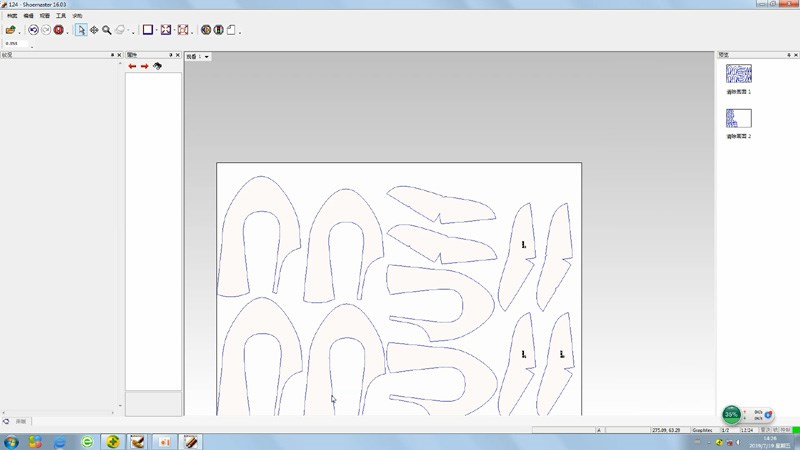Open the first menu in the menu bar
This screenshot has height=450, width=800.
12,16
